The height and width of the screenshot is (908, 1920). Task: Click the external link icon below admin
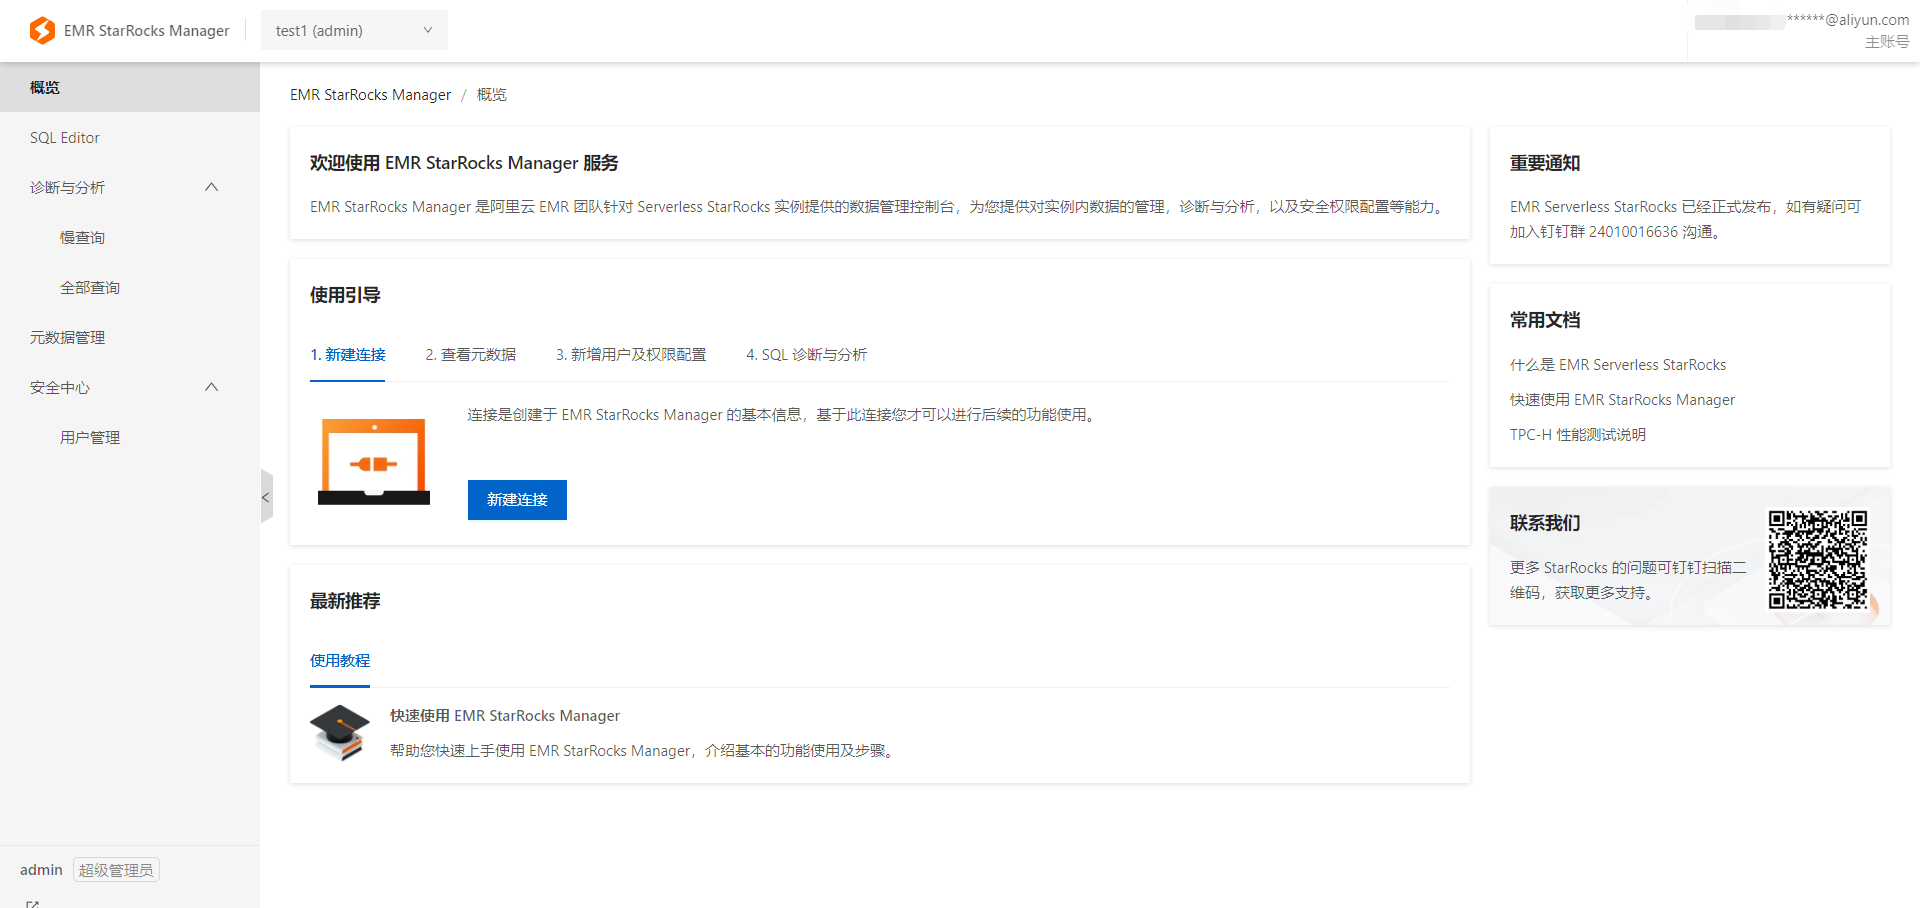coord(33,903)
